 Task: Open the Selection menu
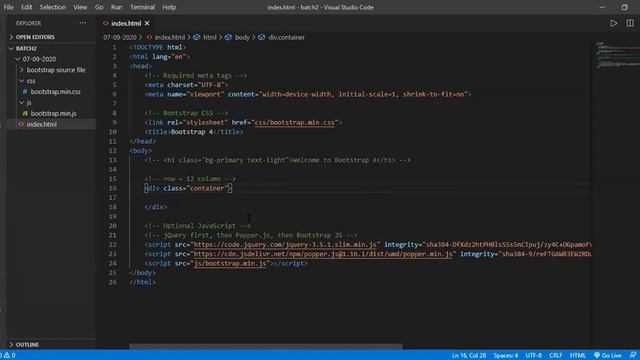click(x=53, y=7)
